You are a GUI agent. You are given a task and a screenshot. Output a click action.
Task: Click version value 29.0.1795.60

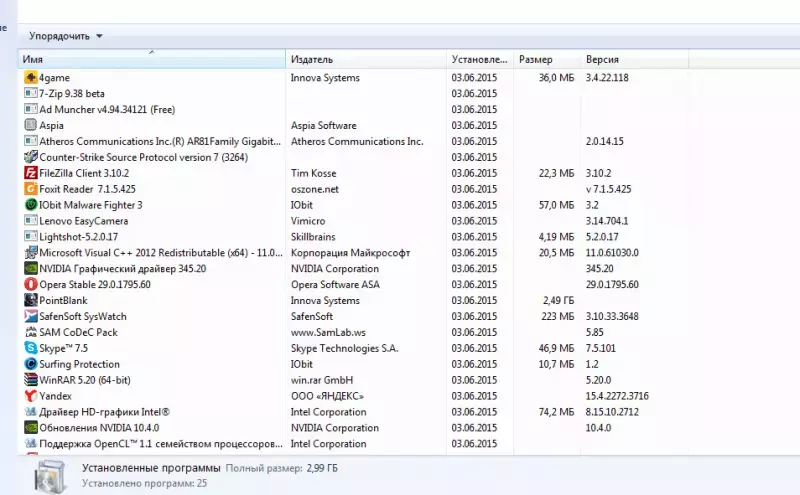612,284
